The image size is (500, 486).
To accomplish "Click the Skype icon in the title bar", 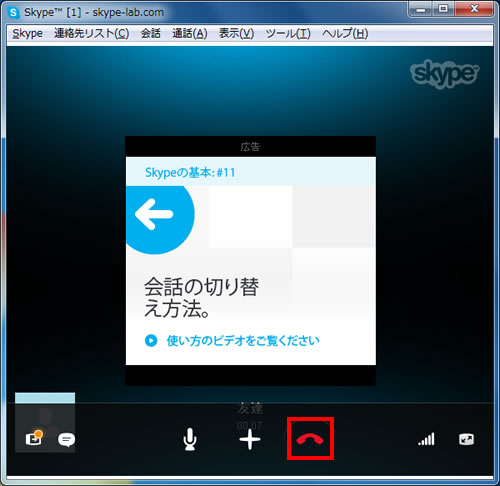I will (14, 13).
